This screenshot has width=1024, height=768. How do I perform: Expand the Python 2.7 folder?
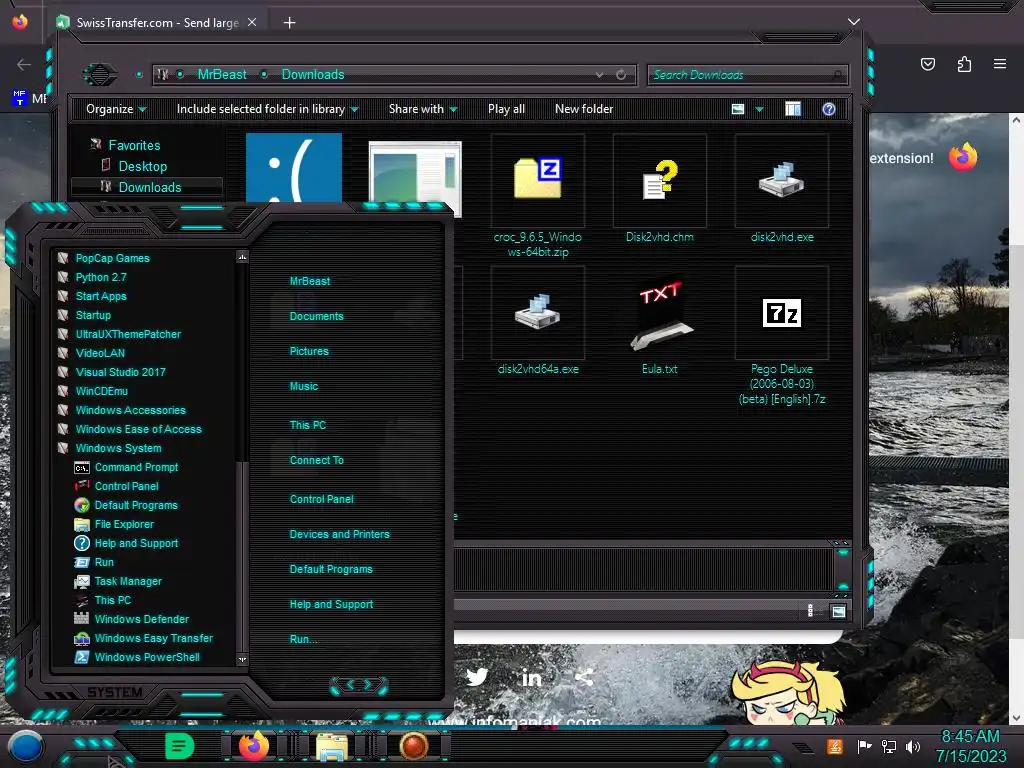point(101,277)
